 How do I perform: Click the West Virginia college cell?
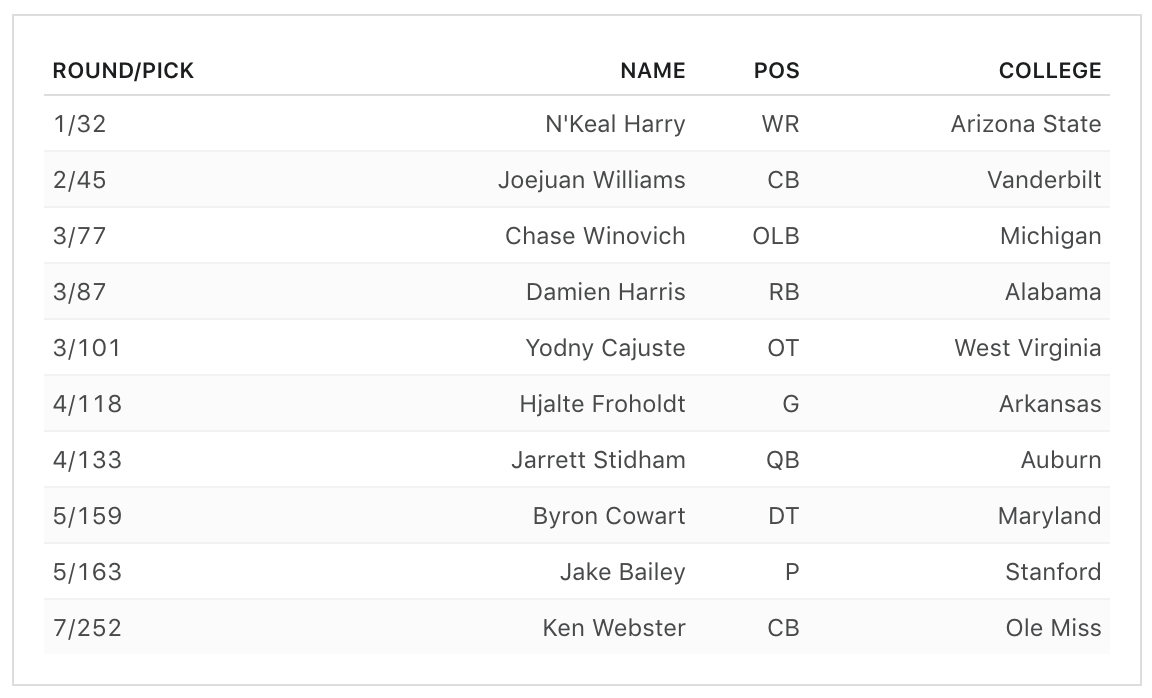[1027, 349]
